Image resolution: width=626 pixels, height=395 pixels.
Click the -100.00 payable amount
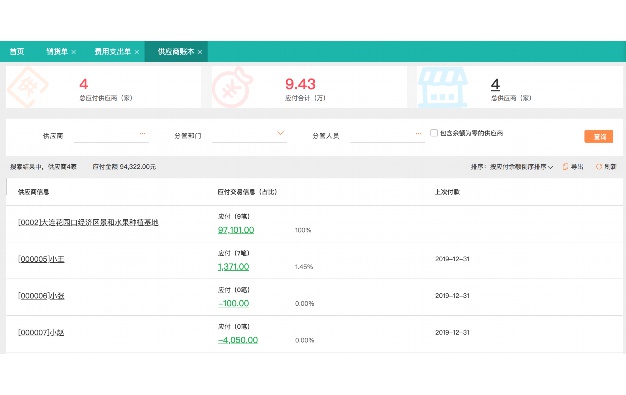[234, 304]
